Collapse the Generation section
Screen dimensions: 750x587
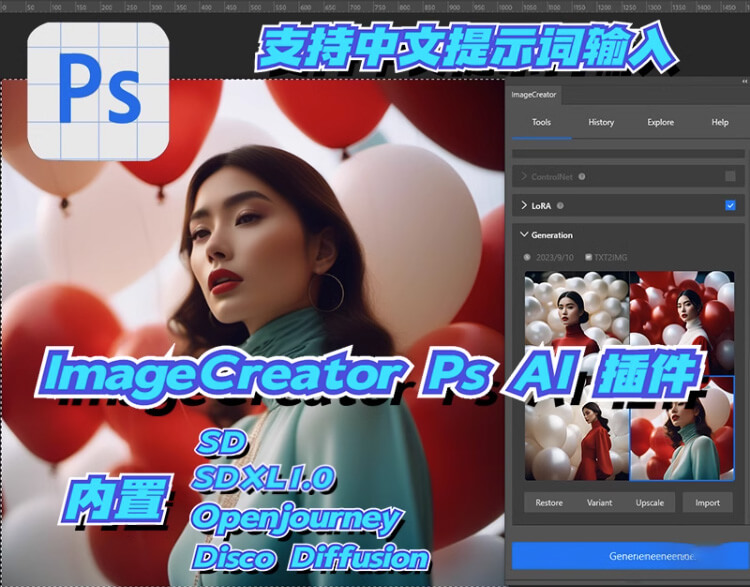524,234
